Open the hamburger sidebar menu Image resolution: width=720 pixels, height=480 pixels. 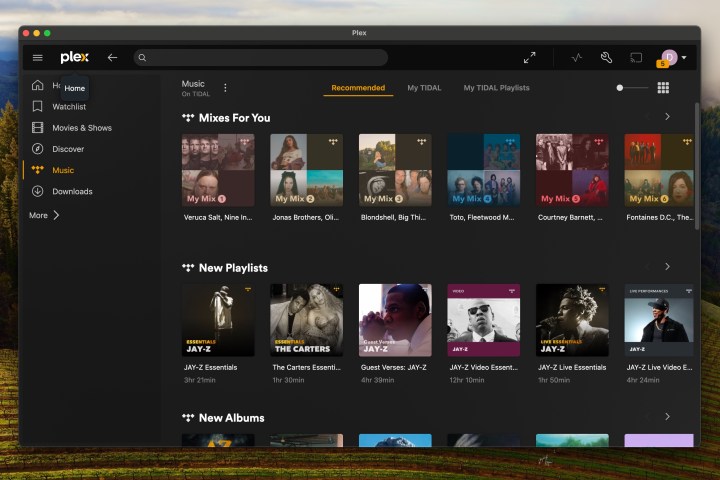pos(38,57)
